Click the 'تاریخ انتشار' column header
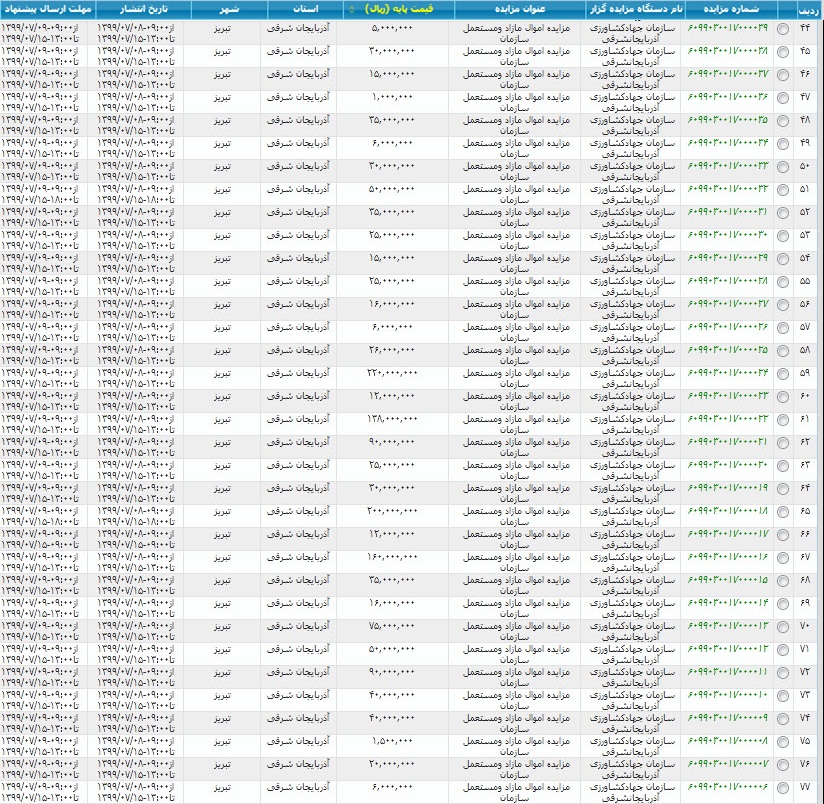Screen dimensions: 824x804 [x=138, y=9]
